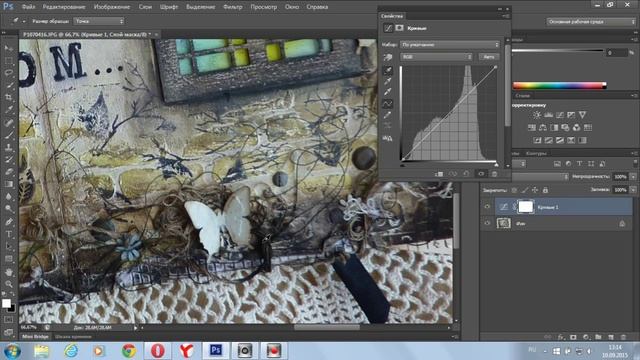The height and width of the screenshot is (360, 640).
Task: Toggle lock position in Layers panel
Action: tap(535, 190)
